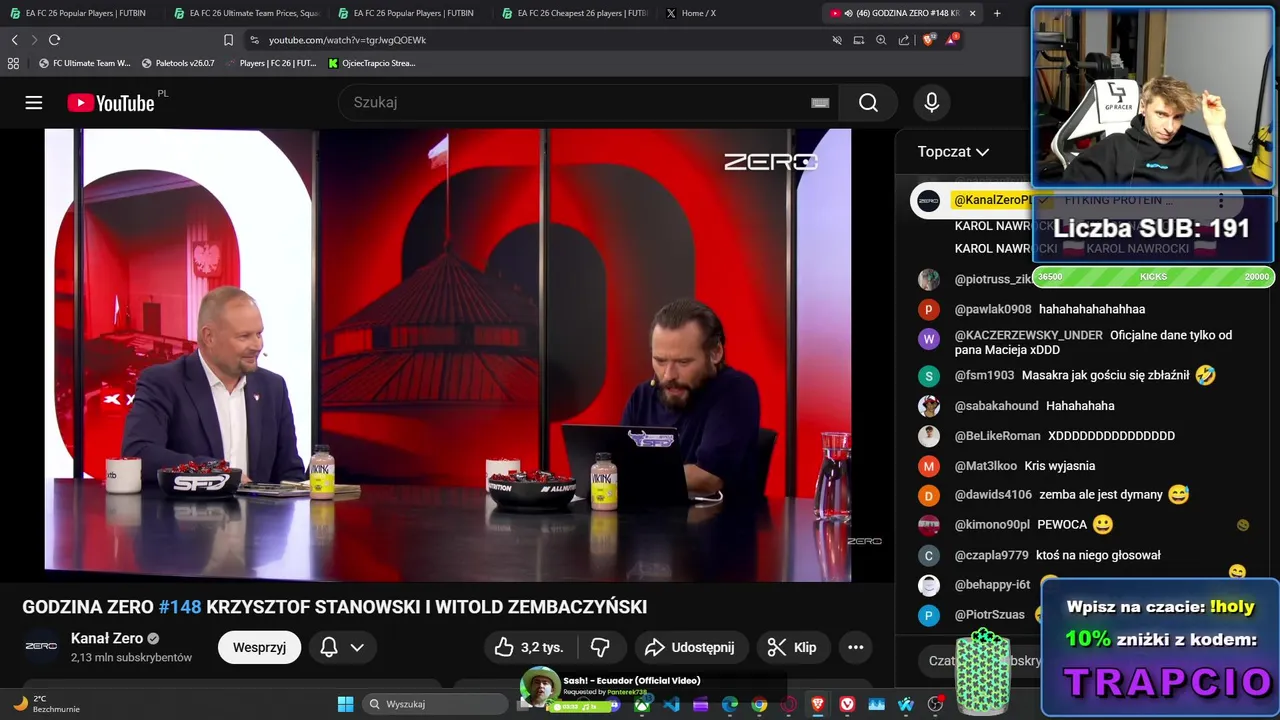Screen dimensions: 1280x720
Task: Dislike the video with thumbs down
Action: [601, 647]
